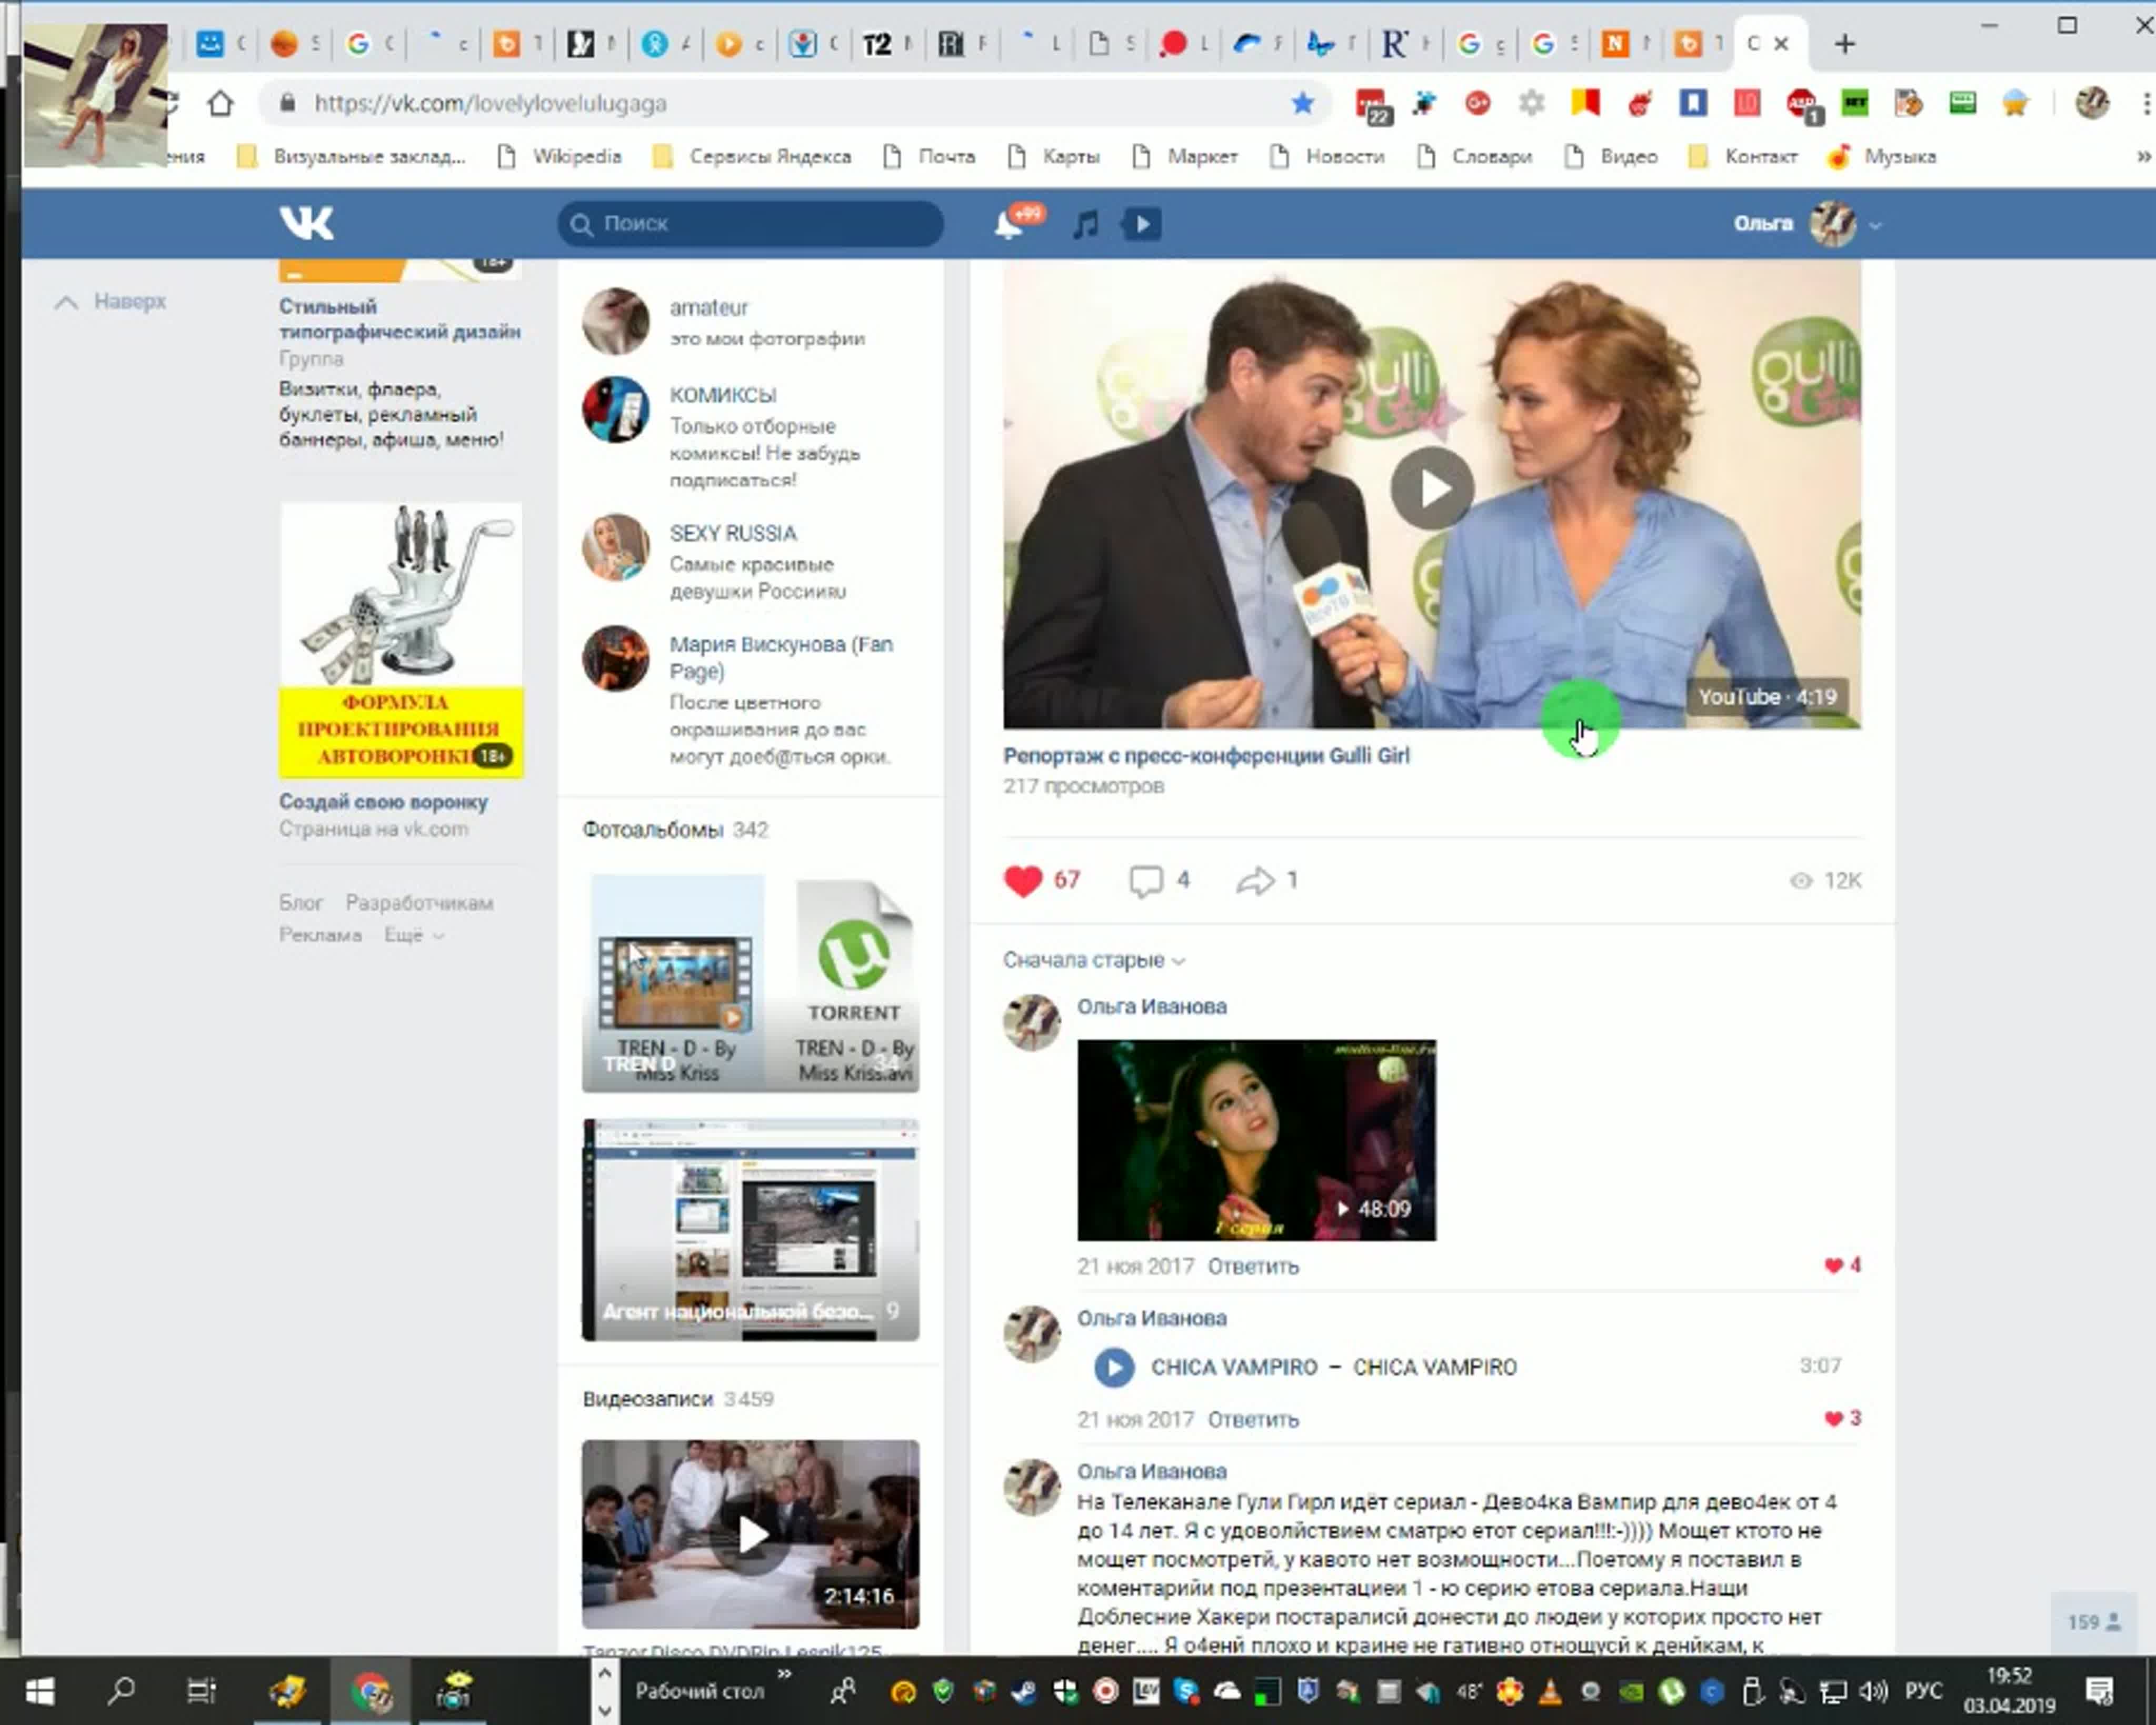Toggle like on CHICA VAMPIRO audio comment
This screenshot has width=2156, height=1725.
[x=1834, y=1418]
